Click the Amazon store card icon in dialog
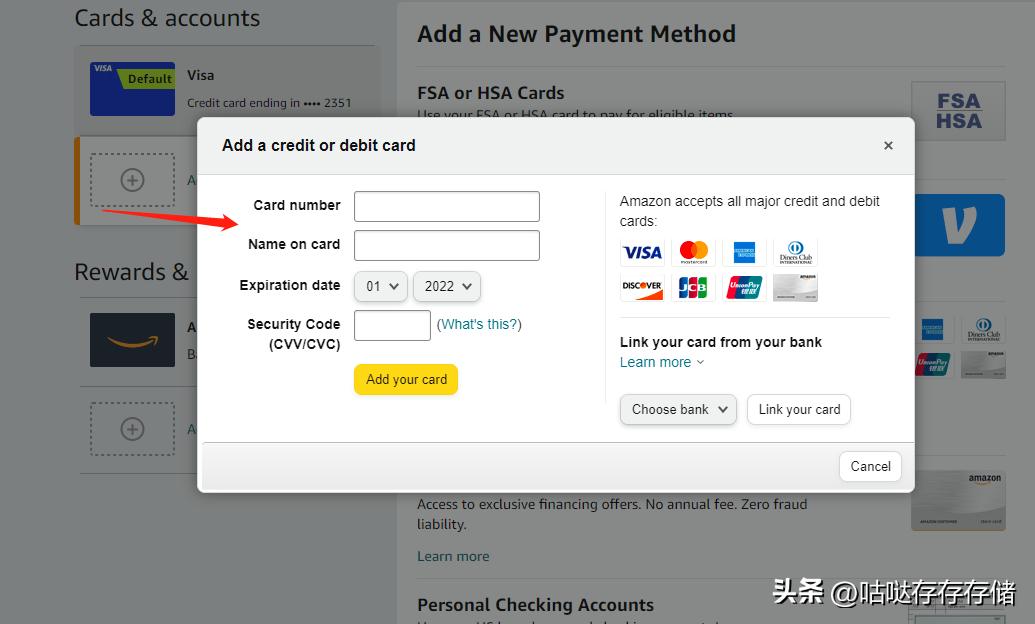 pyautogui.click(x=795, y=287)
